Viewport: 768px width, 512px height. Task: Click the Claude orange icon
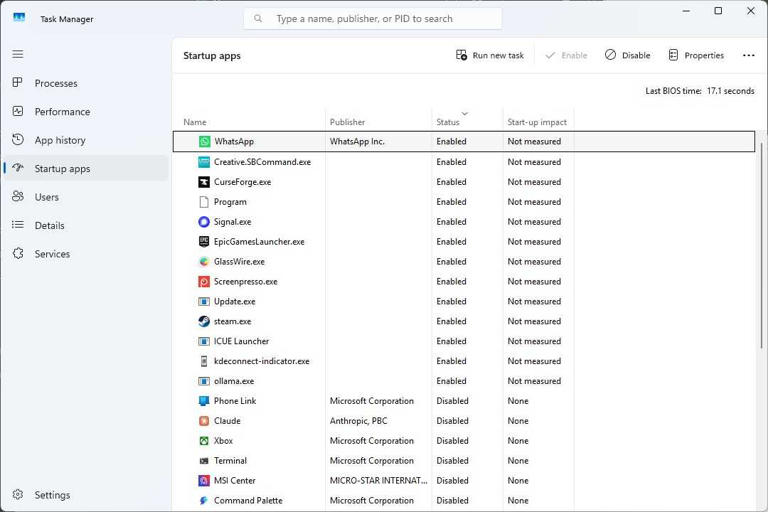click(x=204, y=421)
